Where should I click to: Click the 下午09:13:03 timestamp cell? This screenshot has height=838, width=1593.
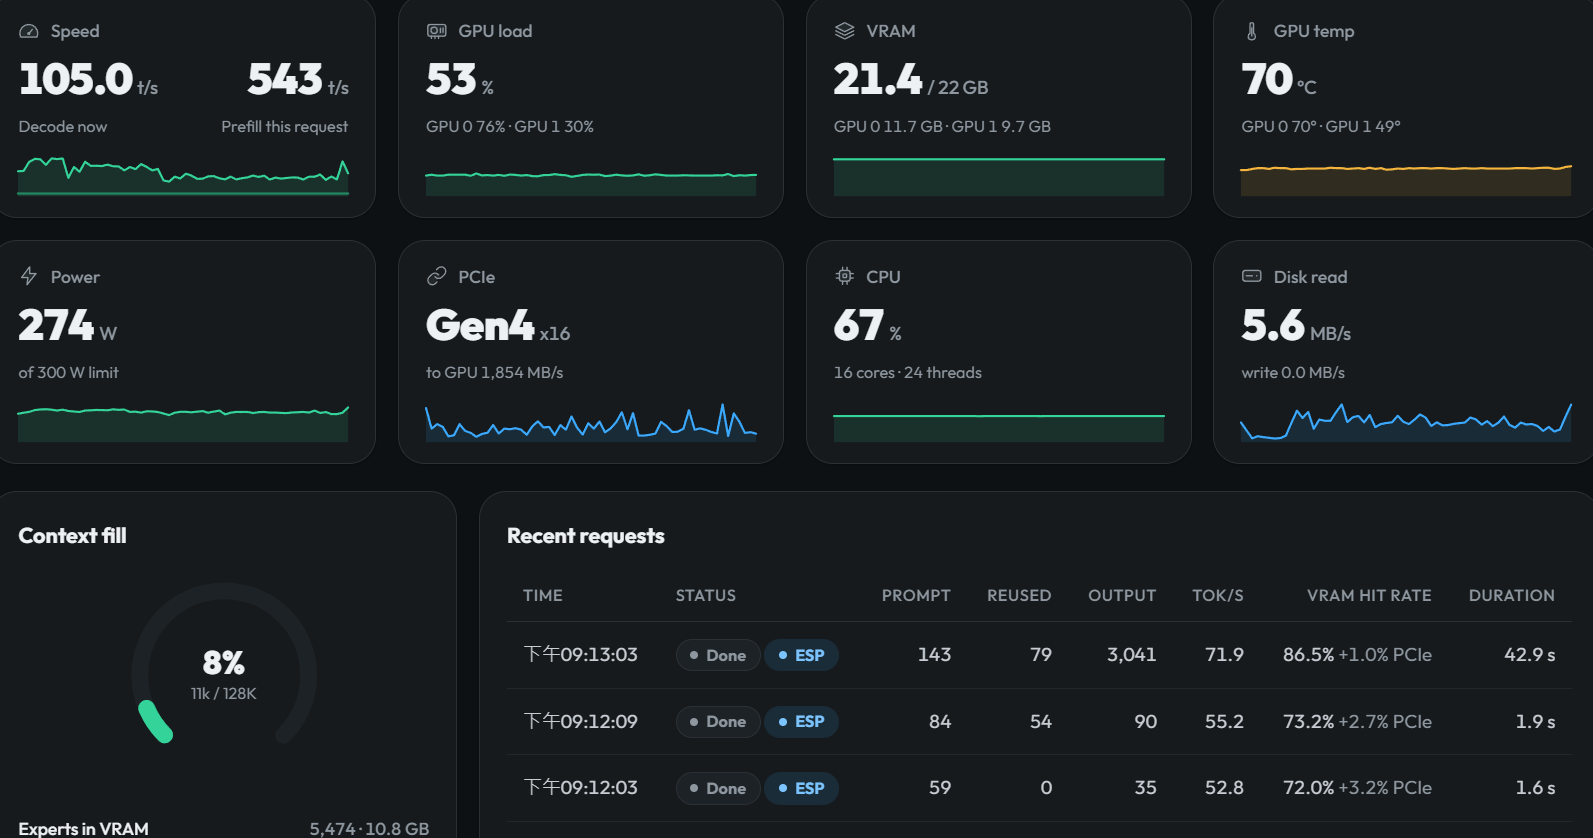coord(581,655)
